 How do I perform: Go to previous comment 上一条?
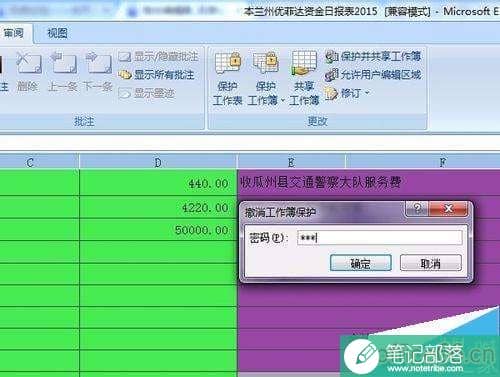pyautogui.click(x=63, y=71)
